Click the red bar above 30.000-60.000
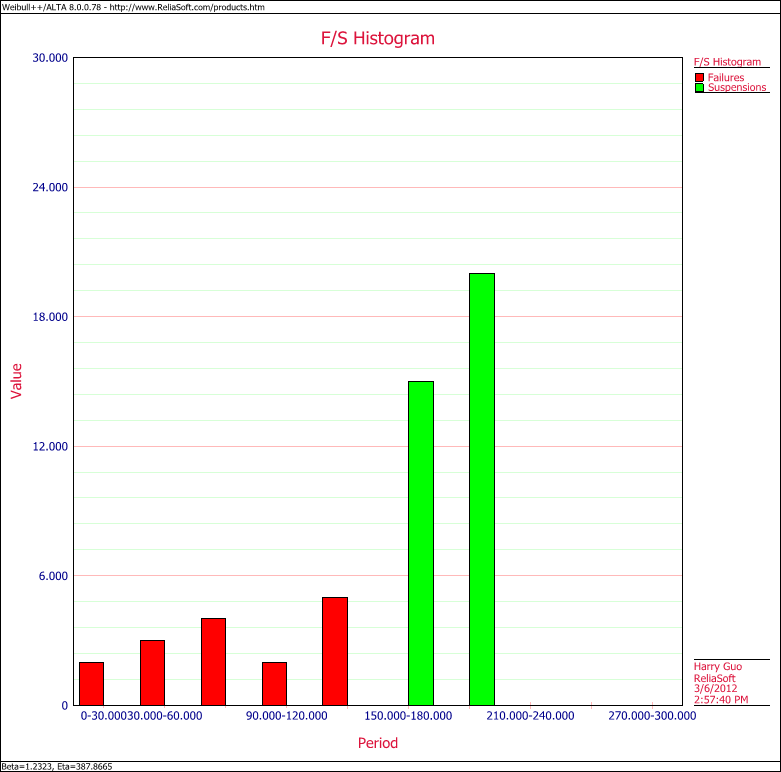This screenshot has width=781, height=772. (152, 672)
